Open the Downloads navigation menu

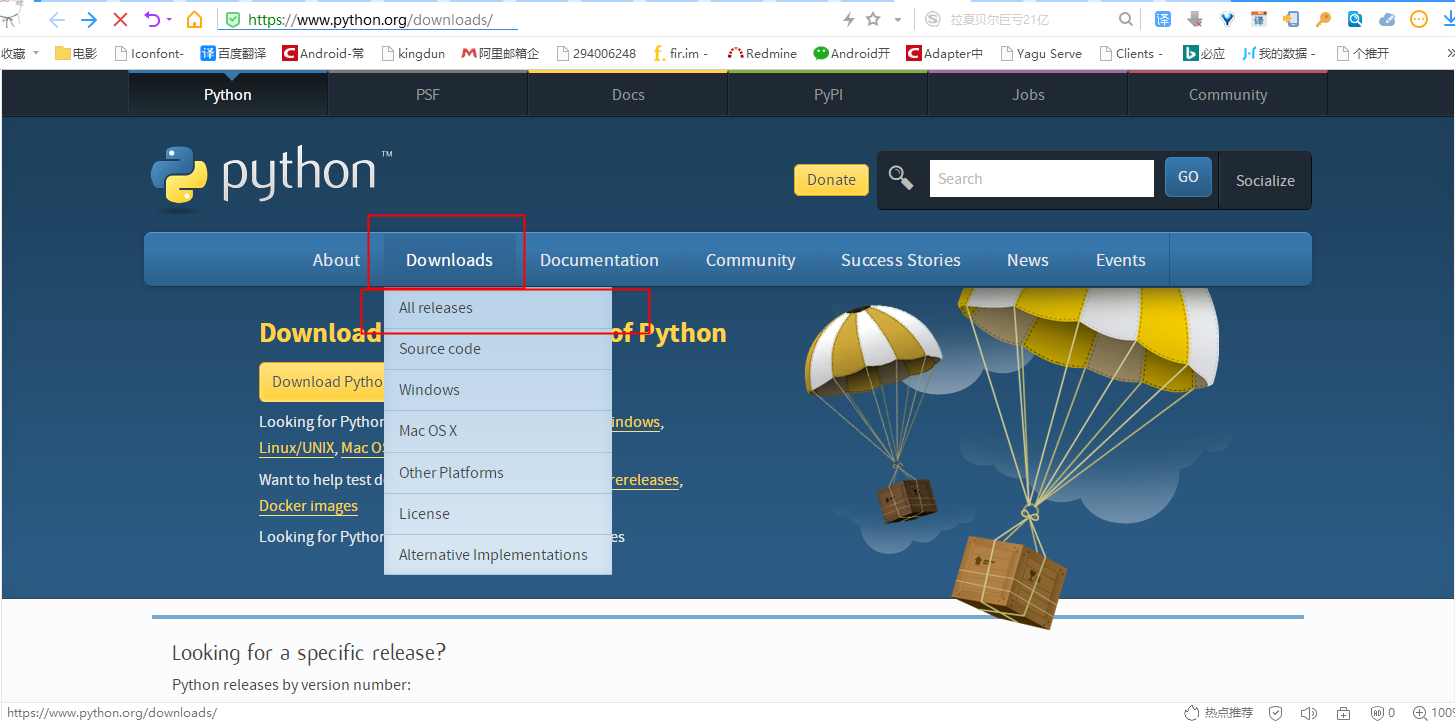pyautogui.click(x=449, y=260)
